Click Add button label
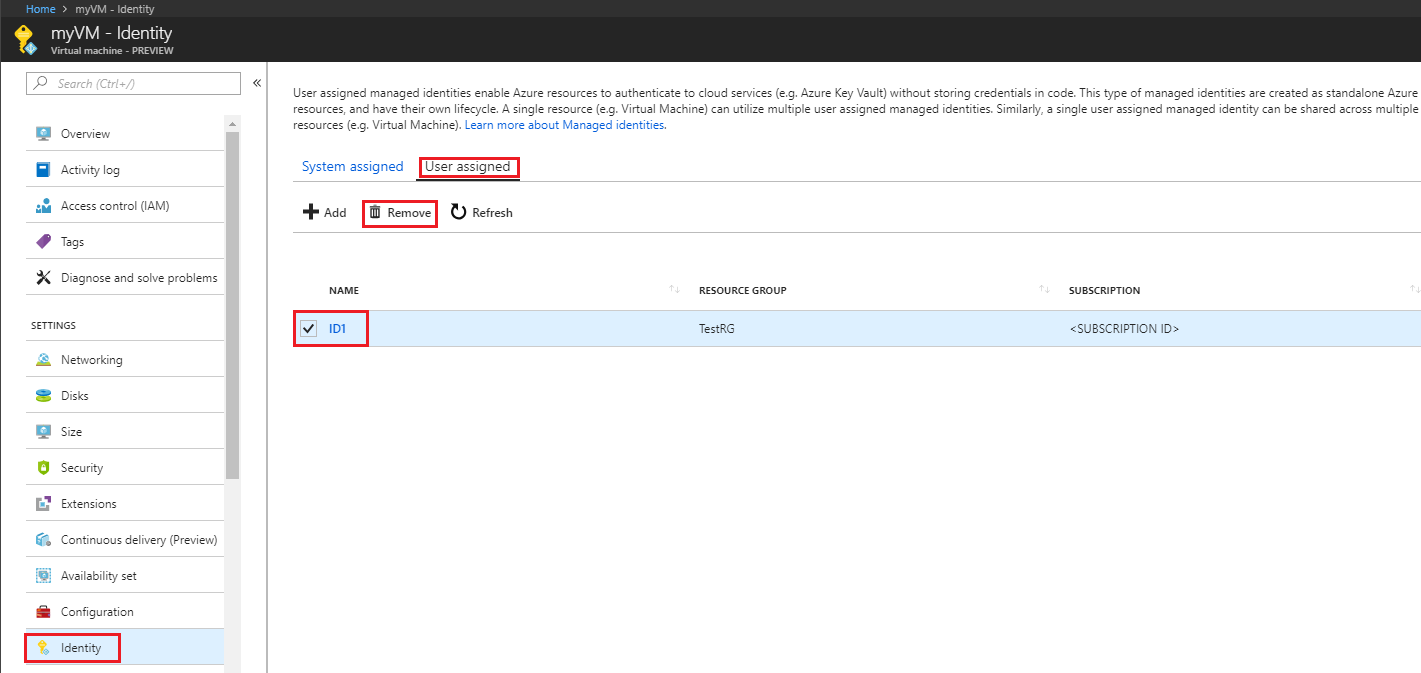 point(335,213)
